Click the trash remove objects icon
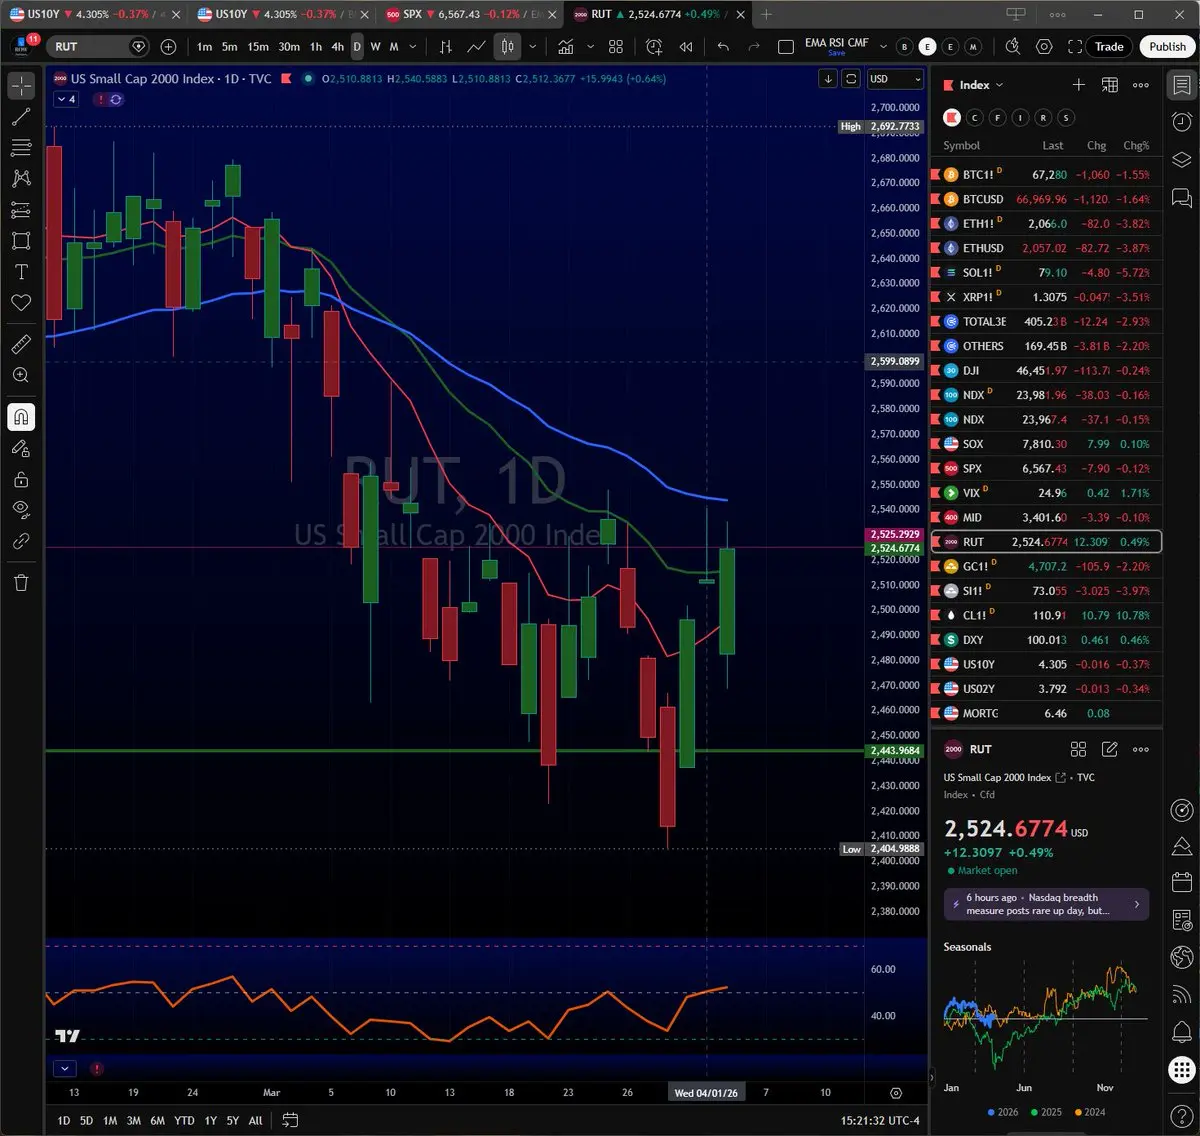The width and height of the screenshot is (1200, 1136). (x=21, y=583)
